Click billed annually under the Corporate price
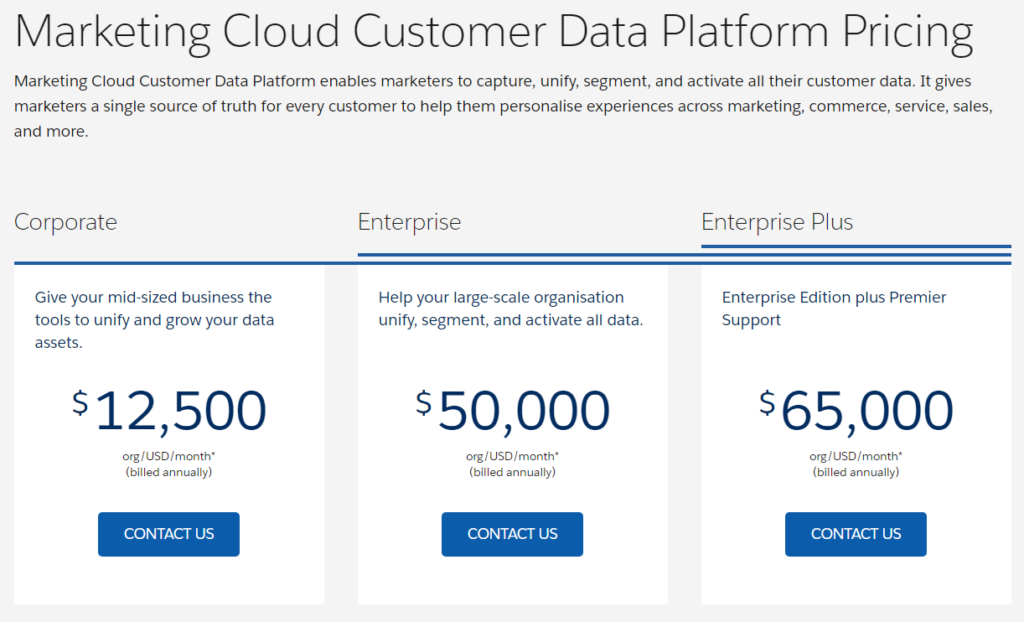 point(167,472)
